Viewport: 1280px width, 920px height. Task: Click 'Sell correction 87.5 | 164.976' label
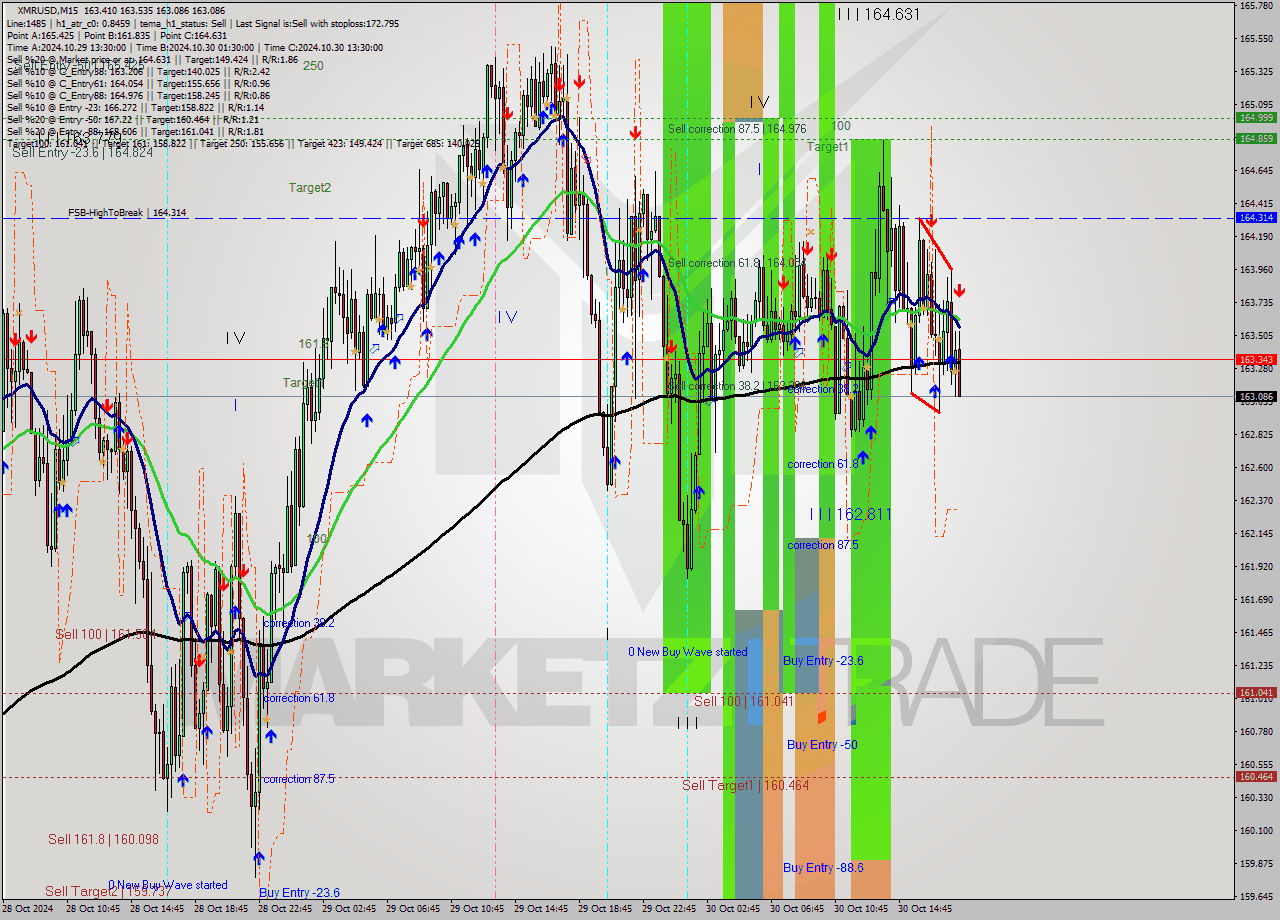737,129
